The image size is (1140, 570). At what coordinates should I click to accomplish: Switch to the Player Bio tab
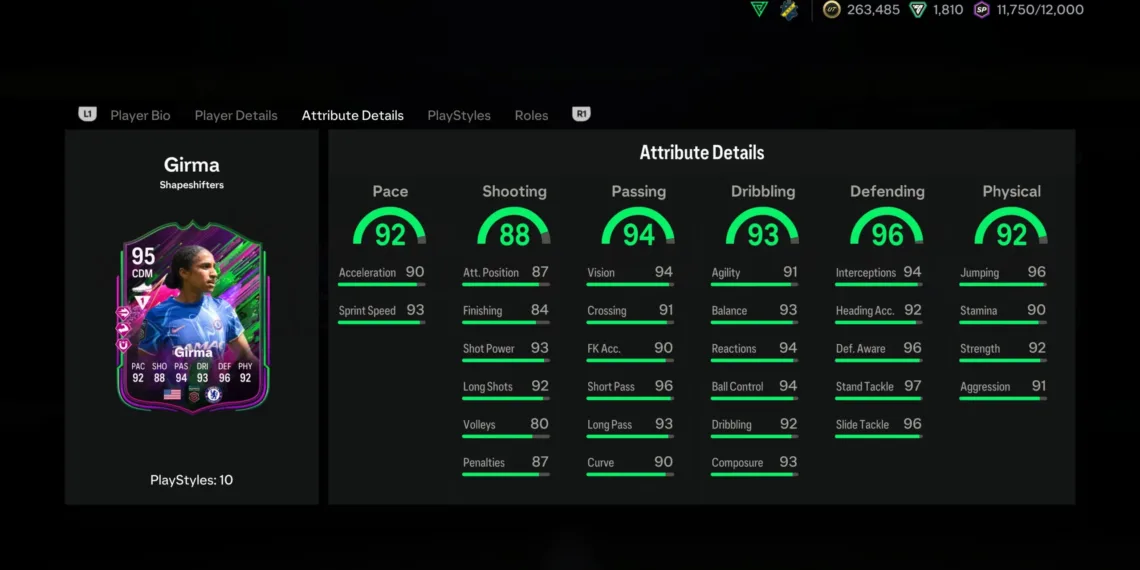pos(140,115)
